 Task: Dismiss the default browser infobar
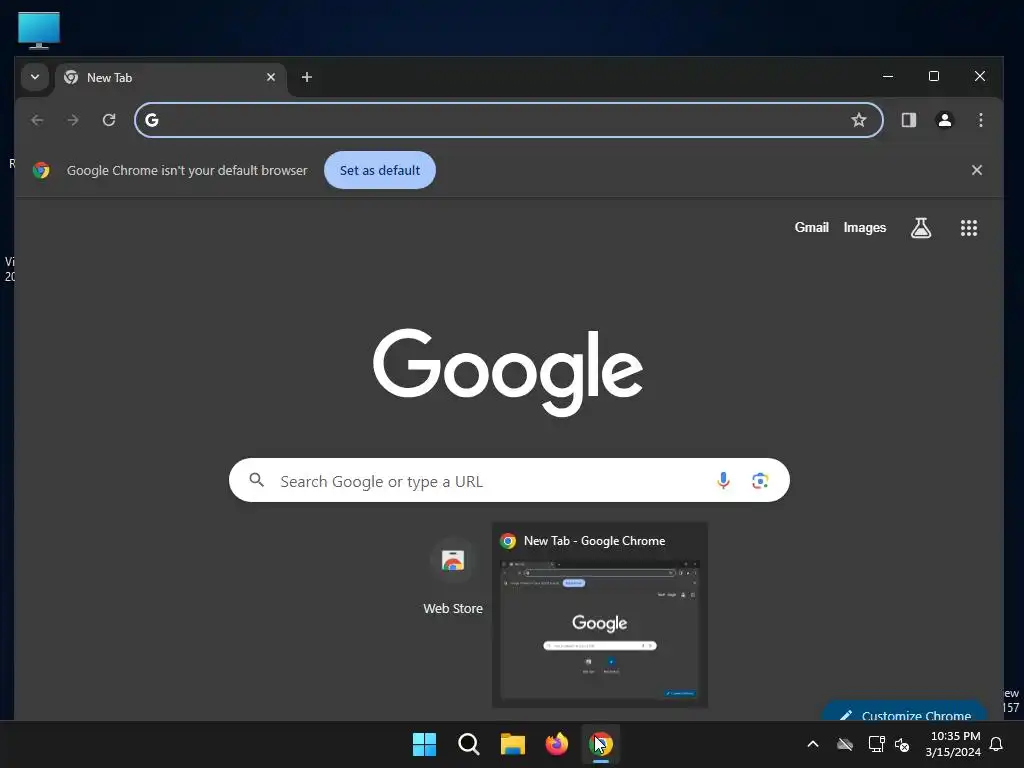tap(977, 170)
